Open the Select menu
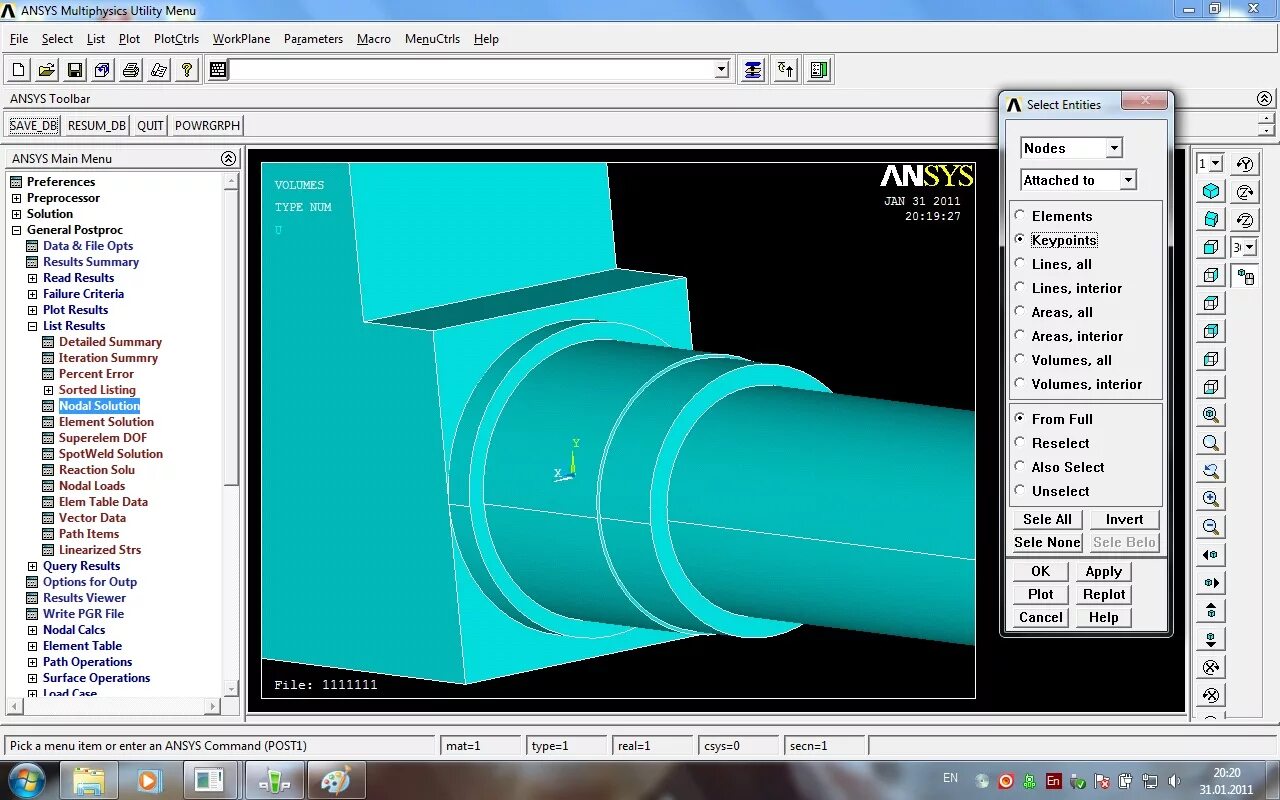 point(57,39)
